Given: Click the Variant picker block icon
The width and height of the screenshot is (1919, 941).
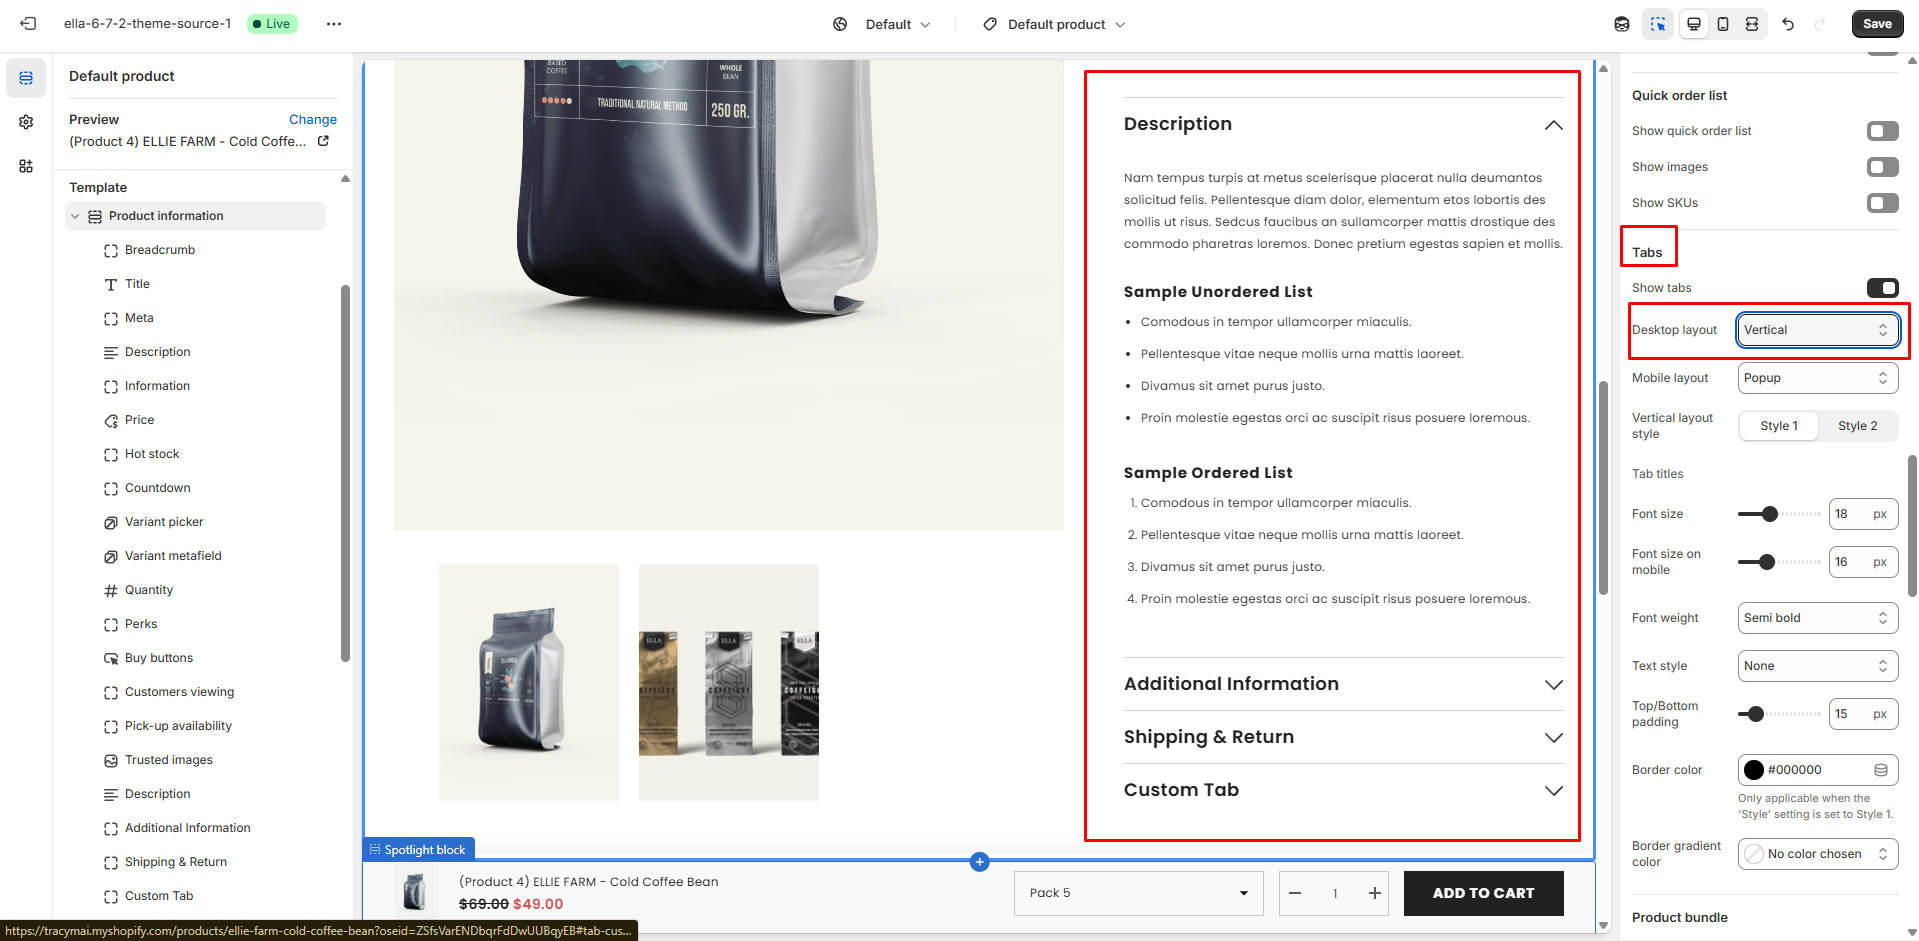Looking at the screenshot, I should 111,522.
